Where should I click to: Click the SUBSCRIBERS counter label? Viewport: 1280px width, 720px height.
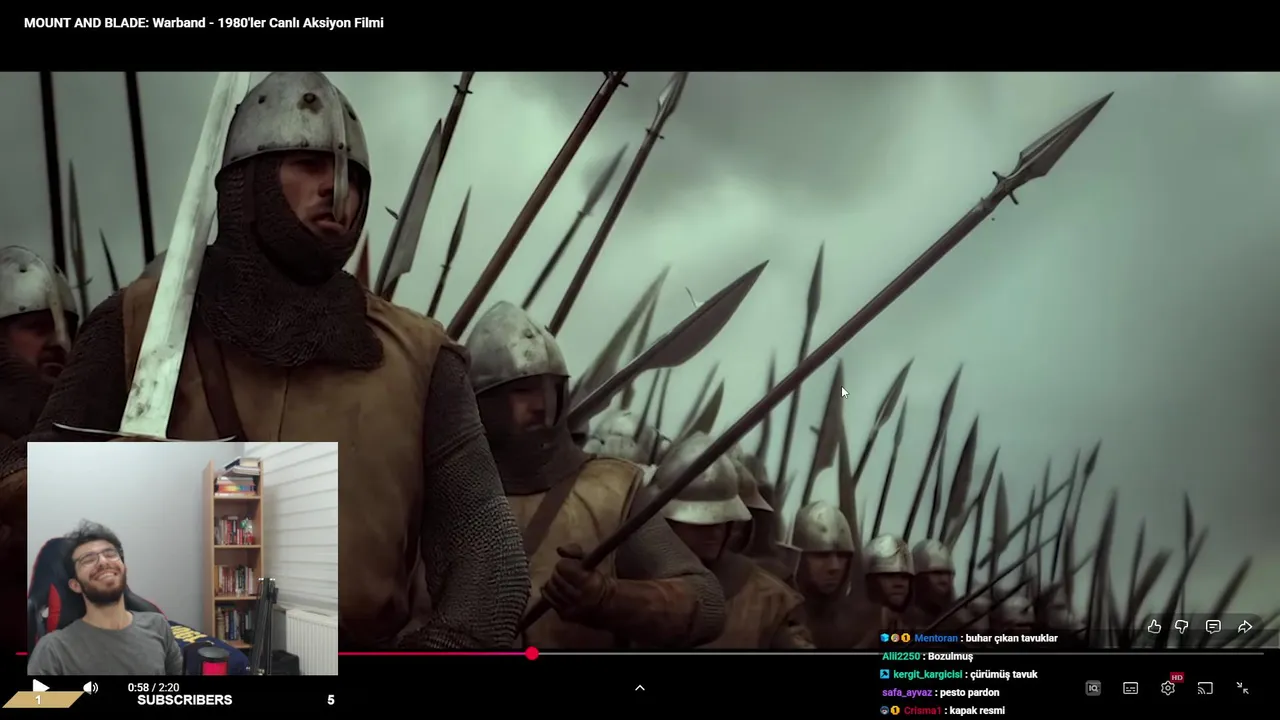click(x=185, y=700)
